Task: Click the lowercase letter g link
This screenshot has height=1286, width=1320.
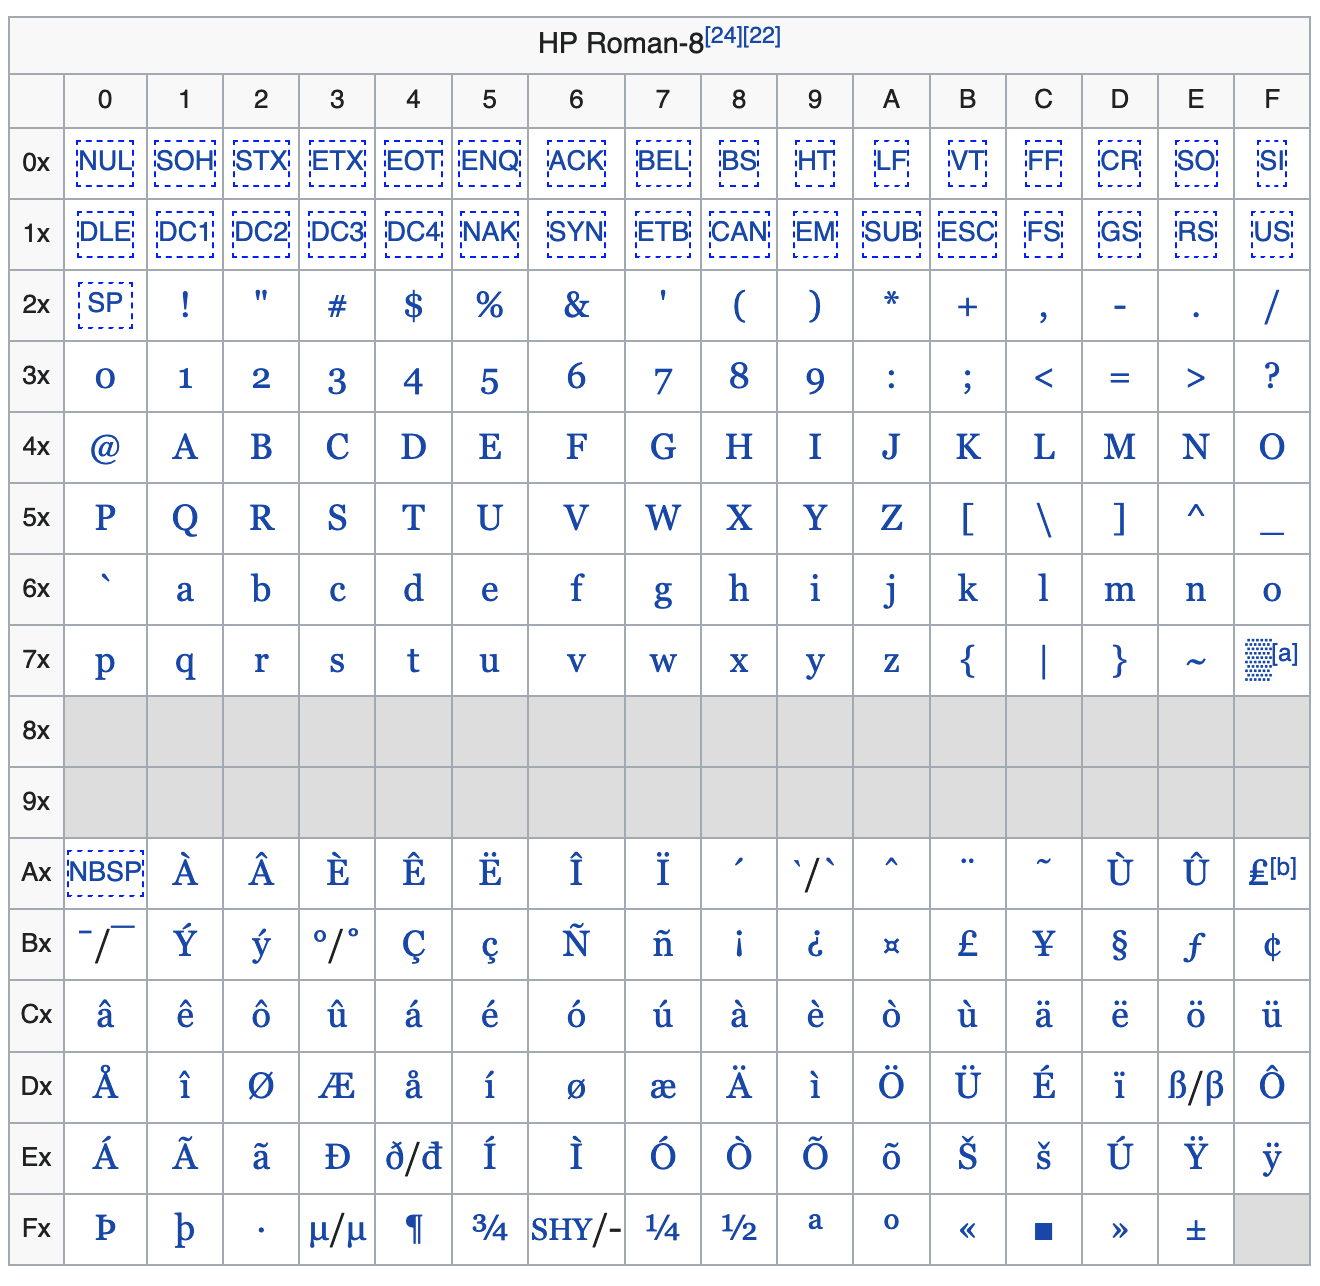Action: (x=663, y=592)
